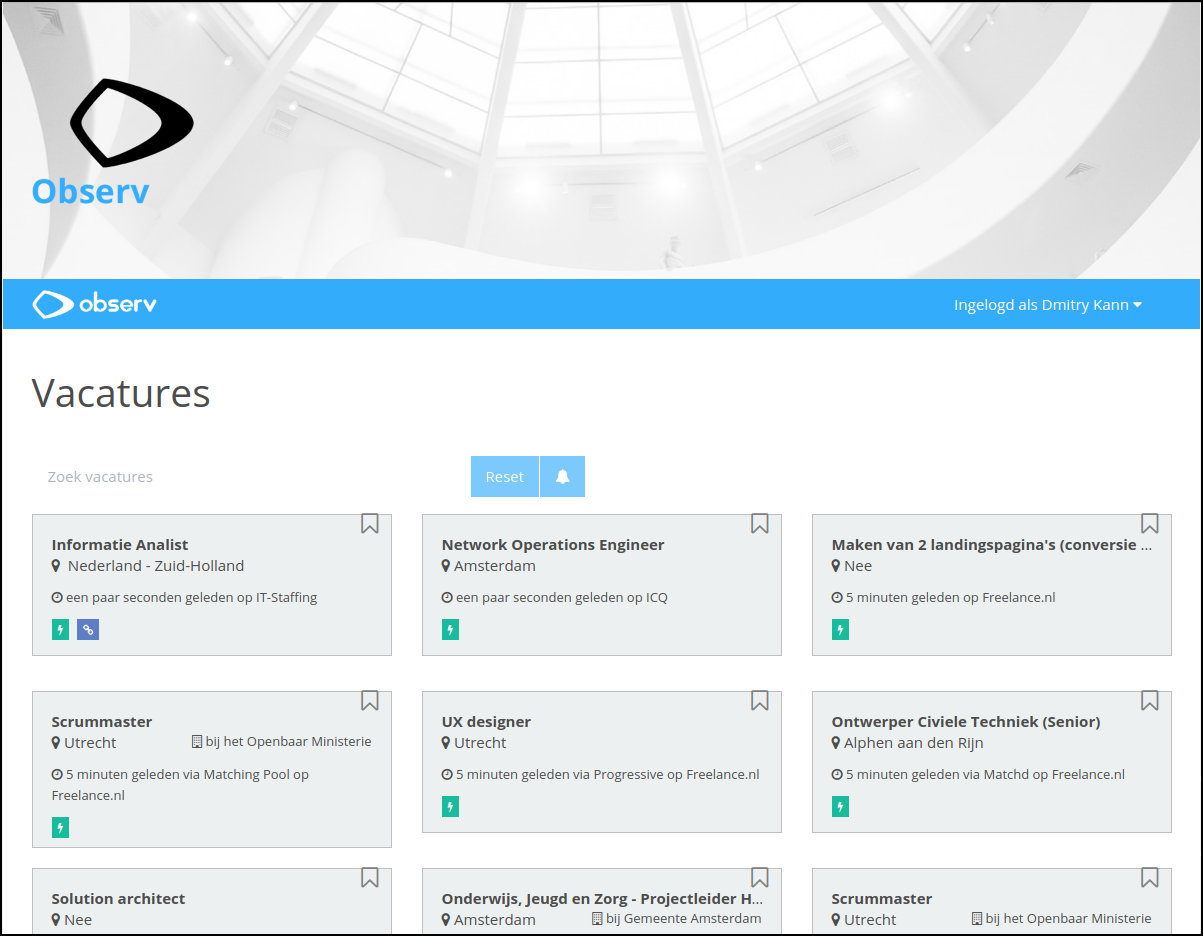Bookmark the Ontwerper Civiele Techniek vacancy
The height and width of the screenshot is (936, 1203).
pyautogui.click(x=1150, y=701)
